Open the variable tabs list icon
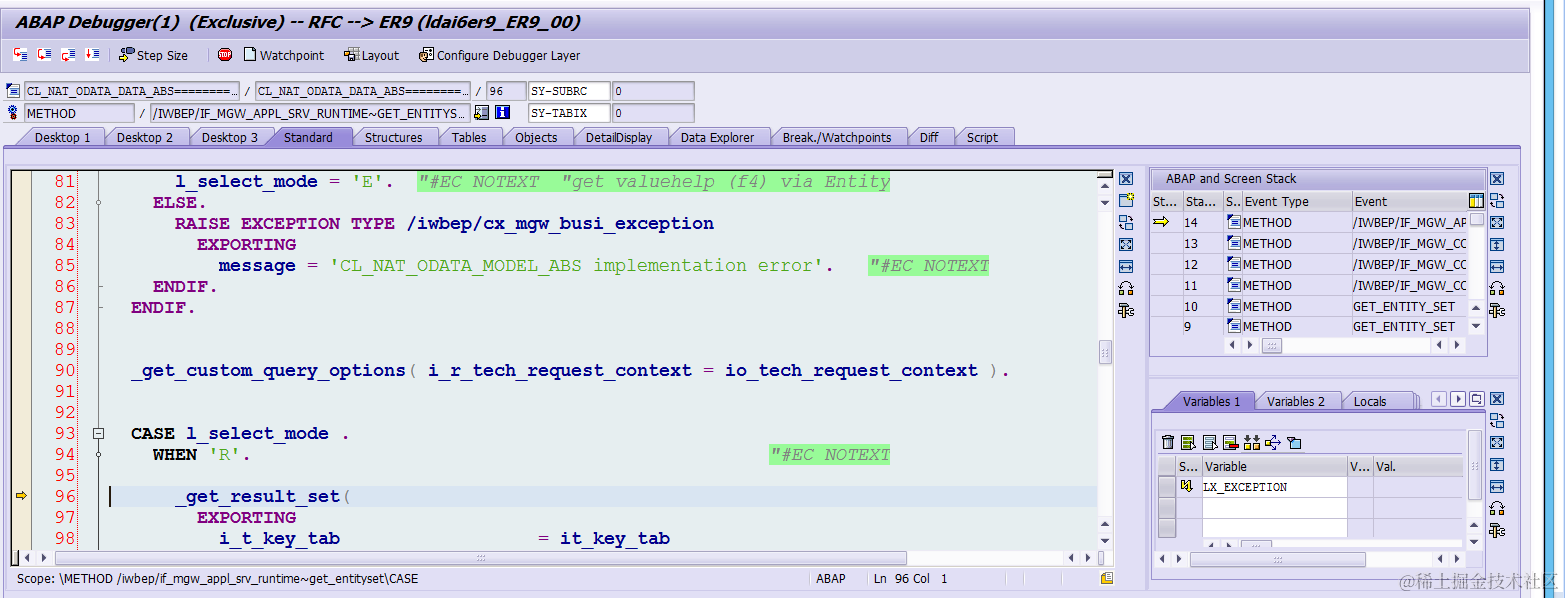Image resolution: width=1565 pixels, height=598 pixels. pos(1476,399)
